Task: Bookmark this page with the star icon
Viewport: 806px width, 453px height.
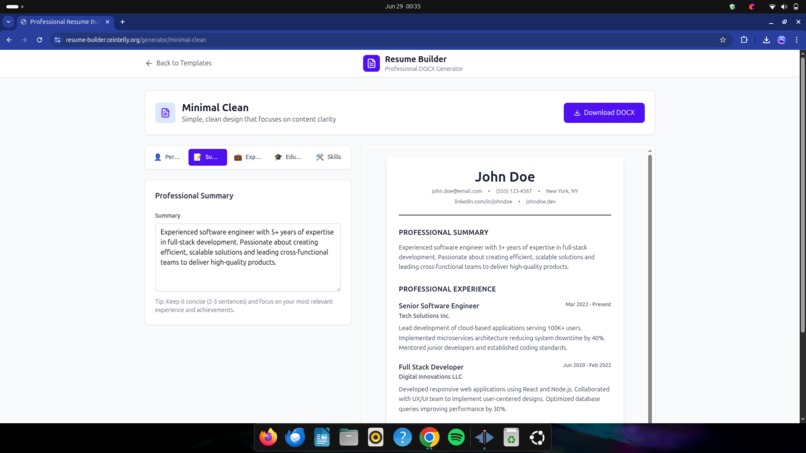Action: [x=723, y=40]
